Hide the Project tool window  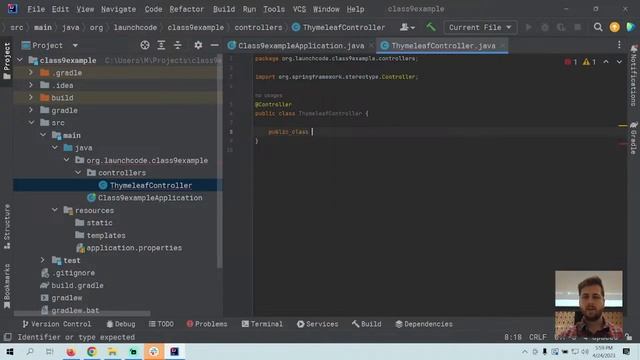point(214,45)
